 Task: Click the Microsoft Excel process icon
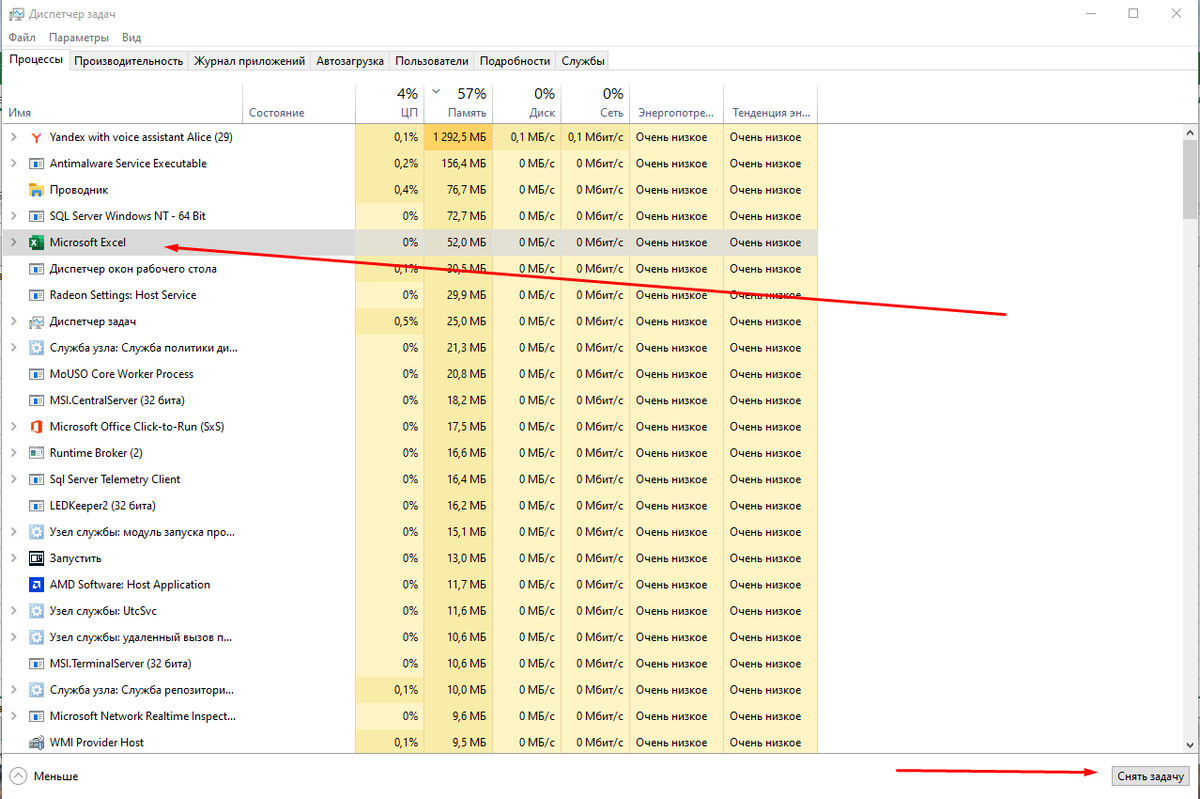[36, 242]
